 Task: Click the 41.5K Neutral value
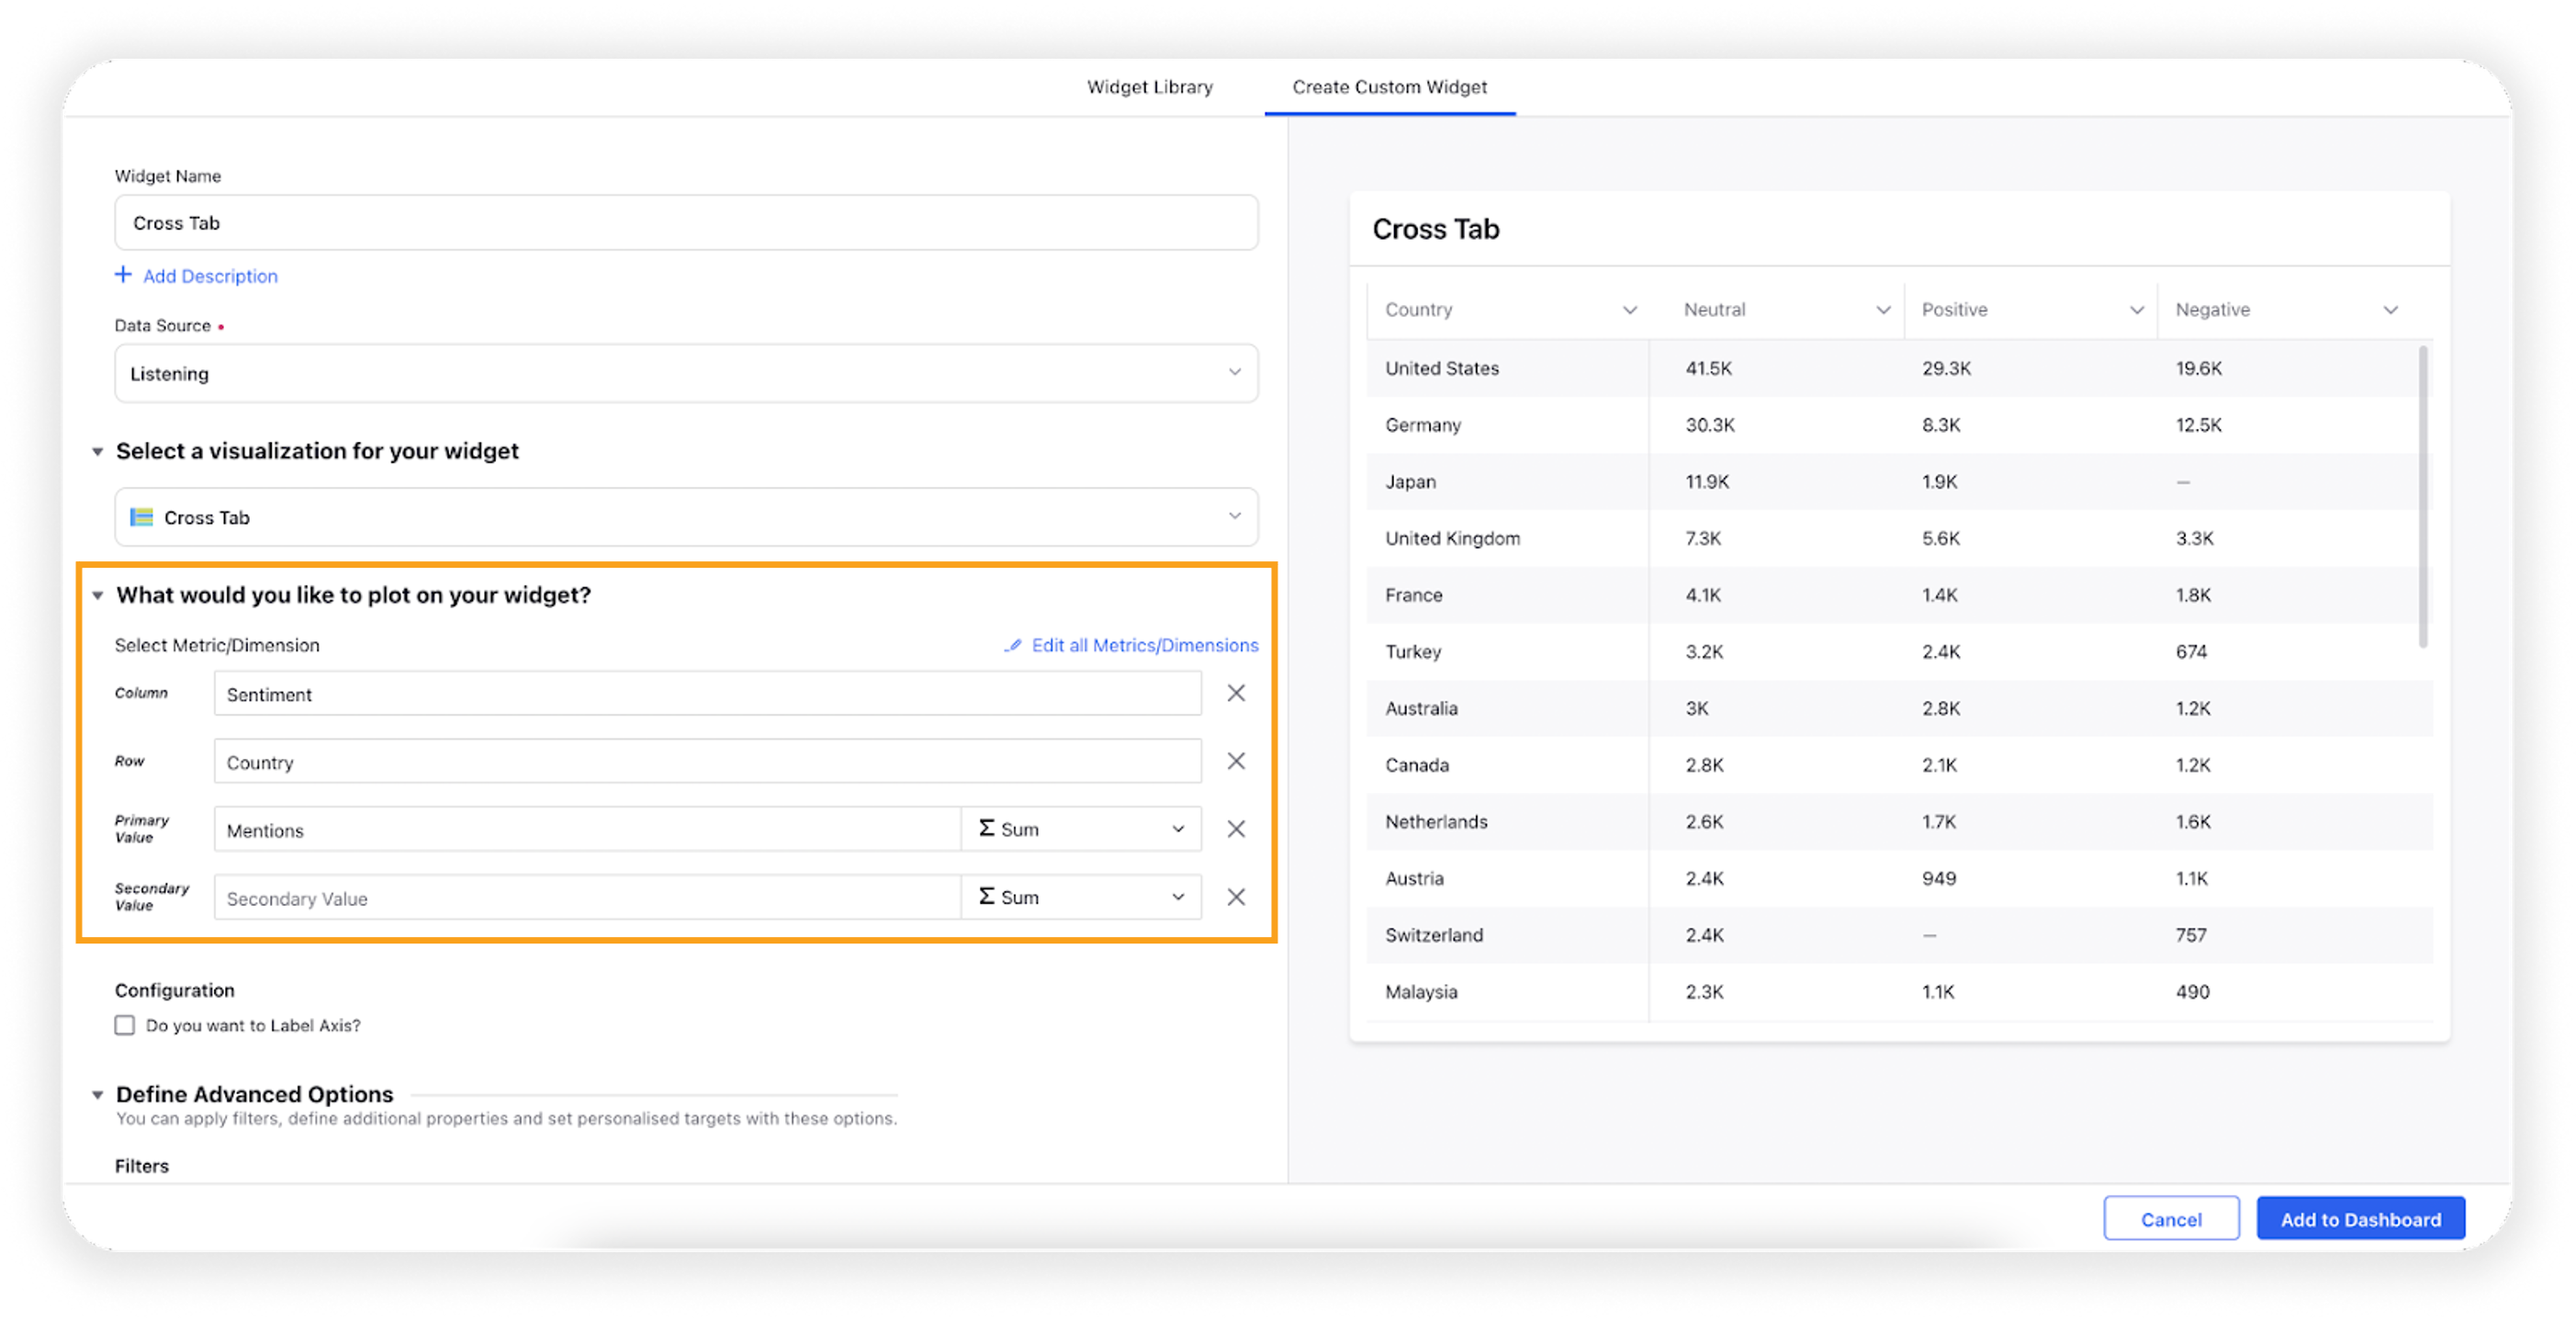coord(1708,368)
